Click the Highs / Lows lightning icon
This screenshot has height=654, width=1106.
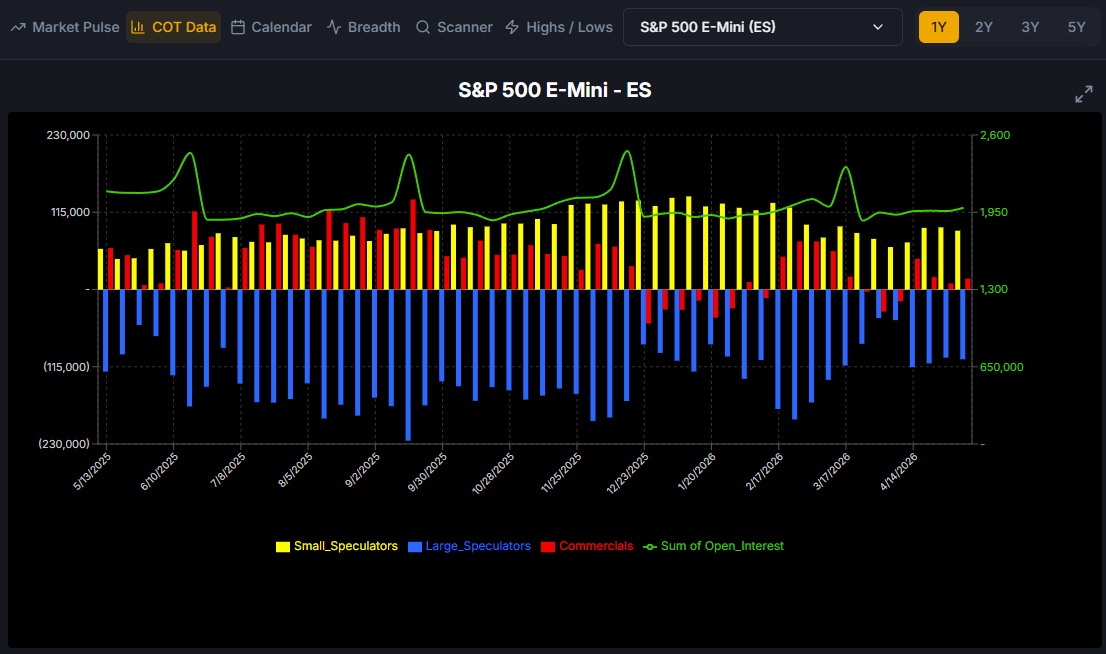[x=512, y=27]
